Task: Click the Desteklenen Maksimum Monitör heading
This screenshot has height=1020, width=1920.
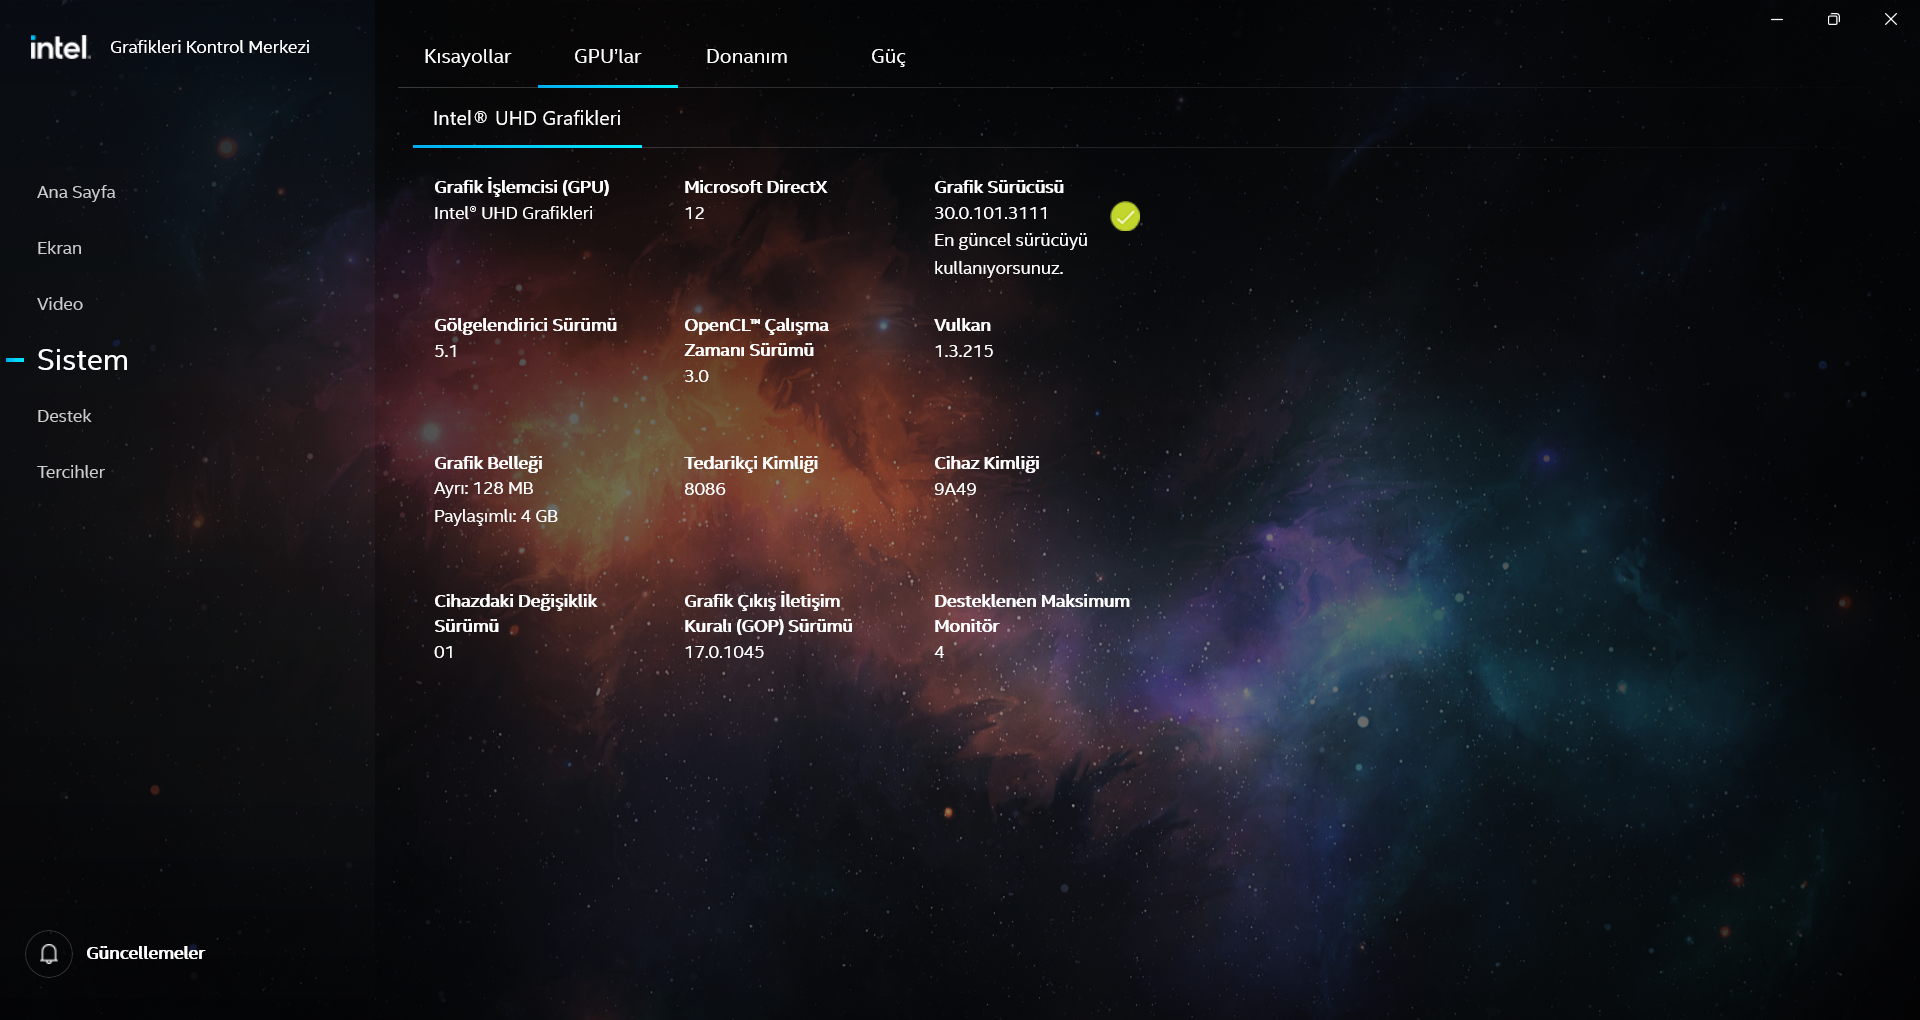Action: [x=1032, y=613]
